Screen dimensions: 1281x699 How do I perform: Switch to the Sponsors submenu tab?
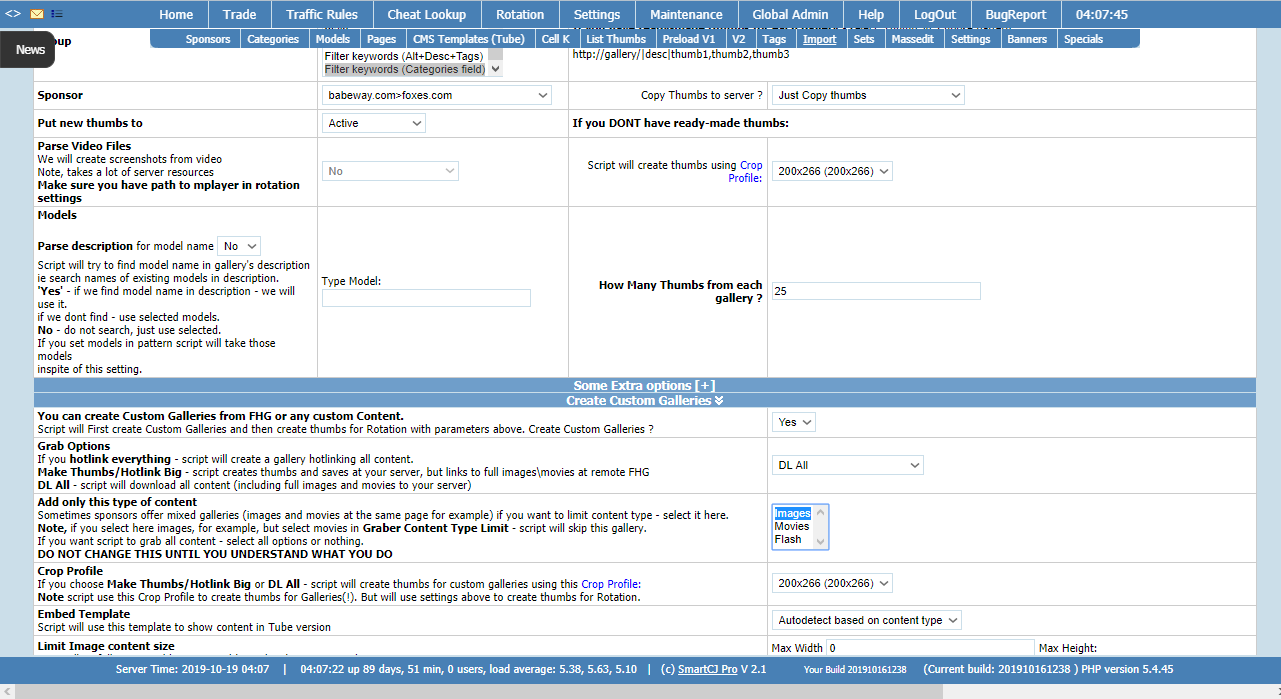coord(208,39)
